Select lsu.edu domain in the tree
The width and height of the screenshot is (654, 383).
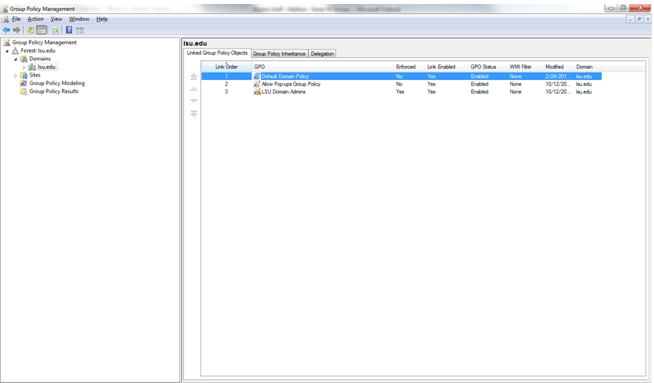click(x=46, y=67)
